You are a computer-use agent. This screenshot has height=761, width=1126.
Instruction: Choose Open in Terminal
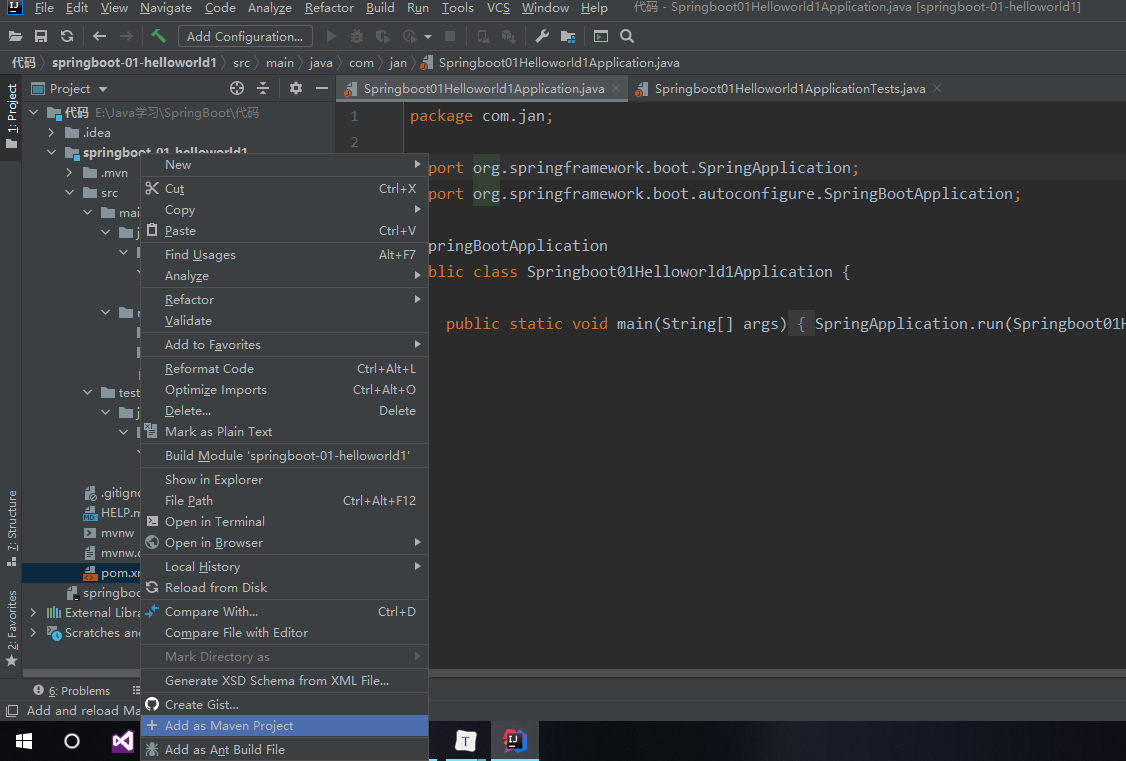[284, 522]
